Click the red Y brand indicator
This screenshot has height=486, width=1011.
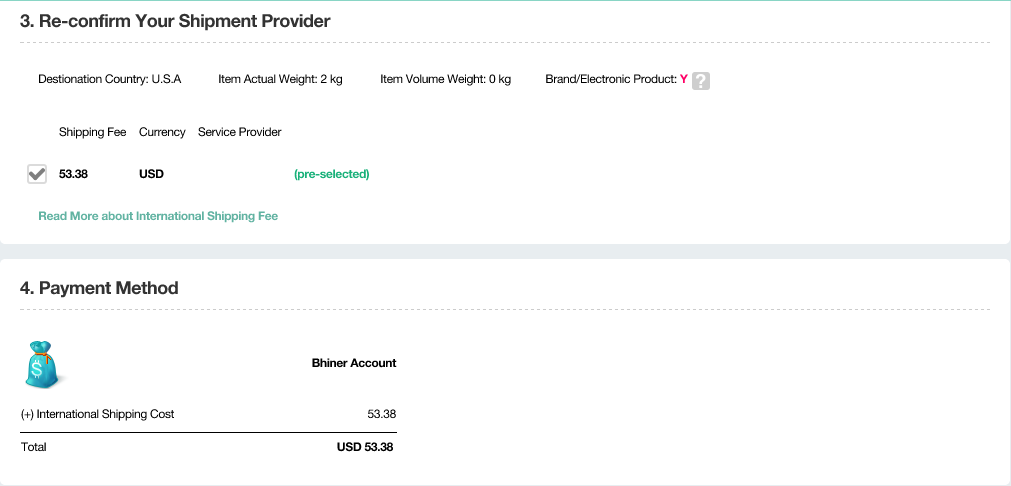click(x=684, y=80)
